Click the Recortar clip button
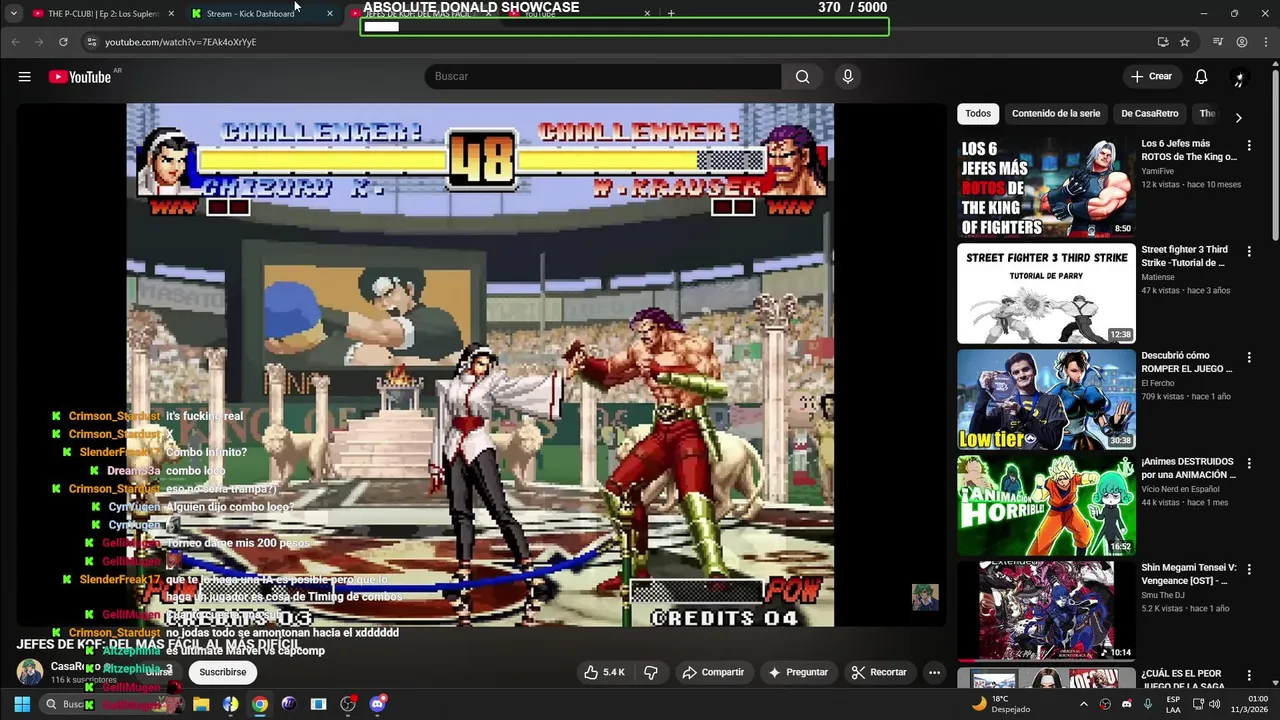The height and width of the screenshot is (720, 1280). [x=879, y=672]
